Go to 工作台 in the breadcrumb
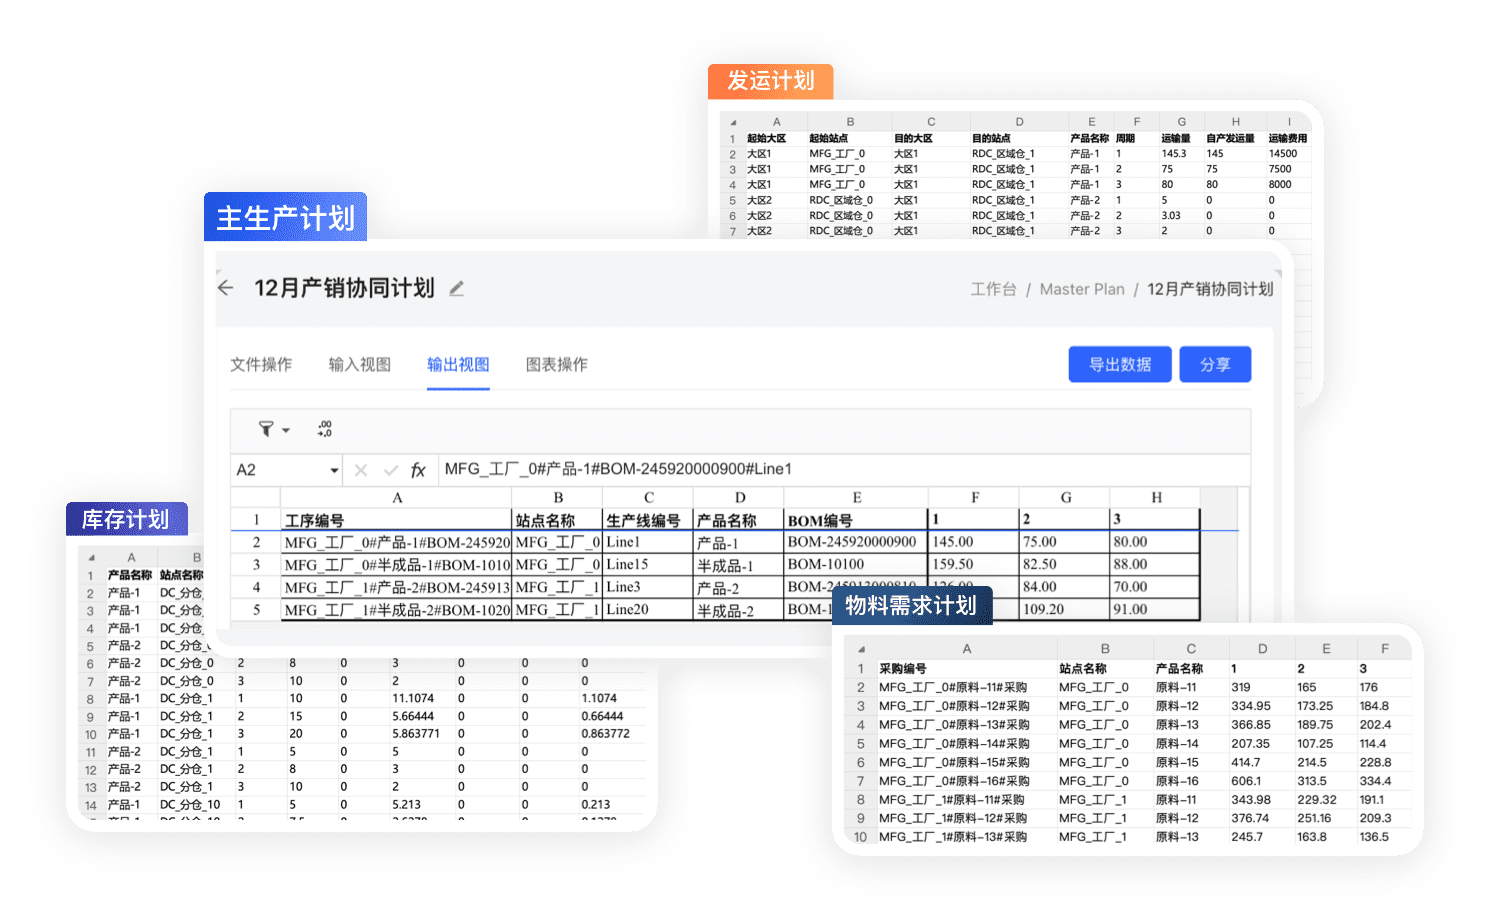 [x=992, y=289]
